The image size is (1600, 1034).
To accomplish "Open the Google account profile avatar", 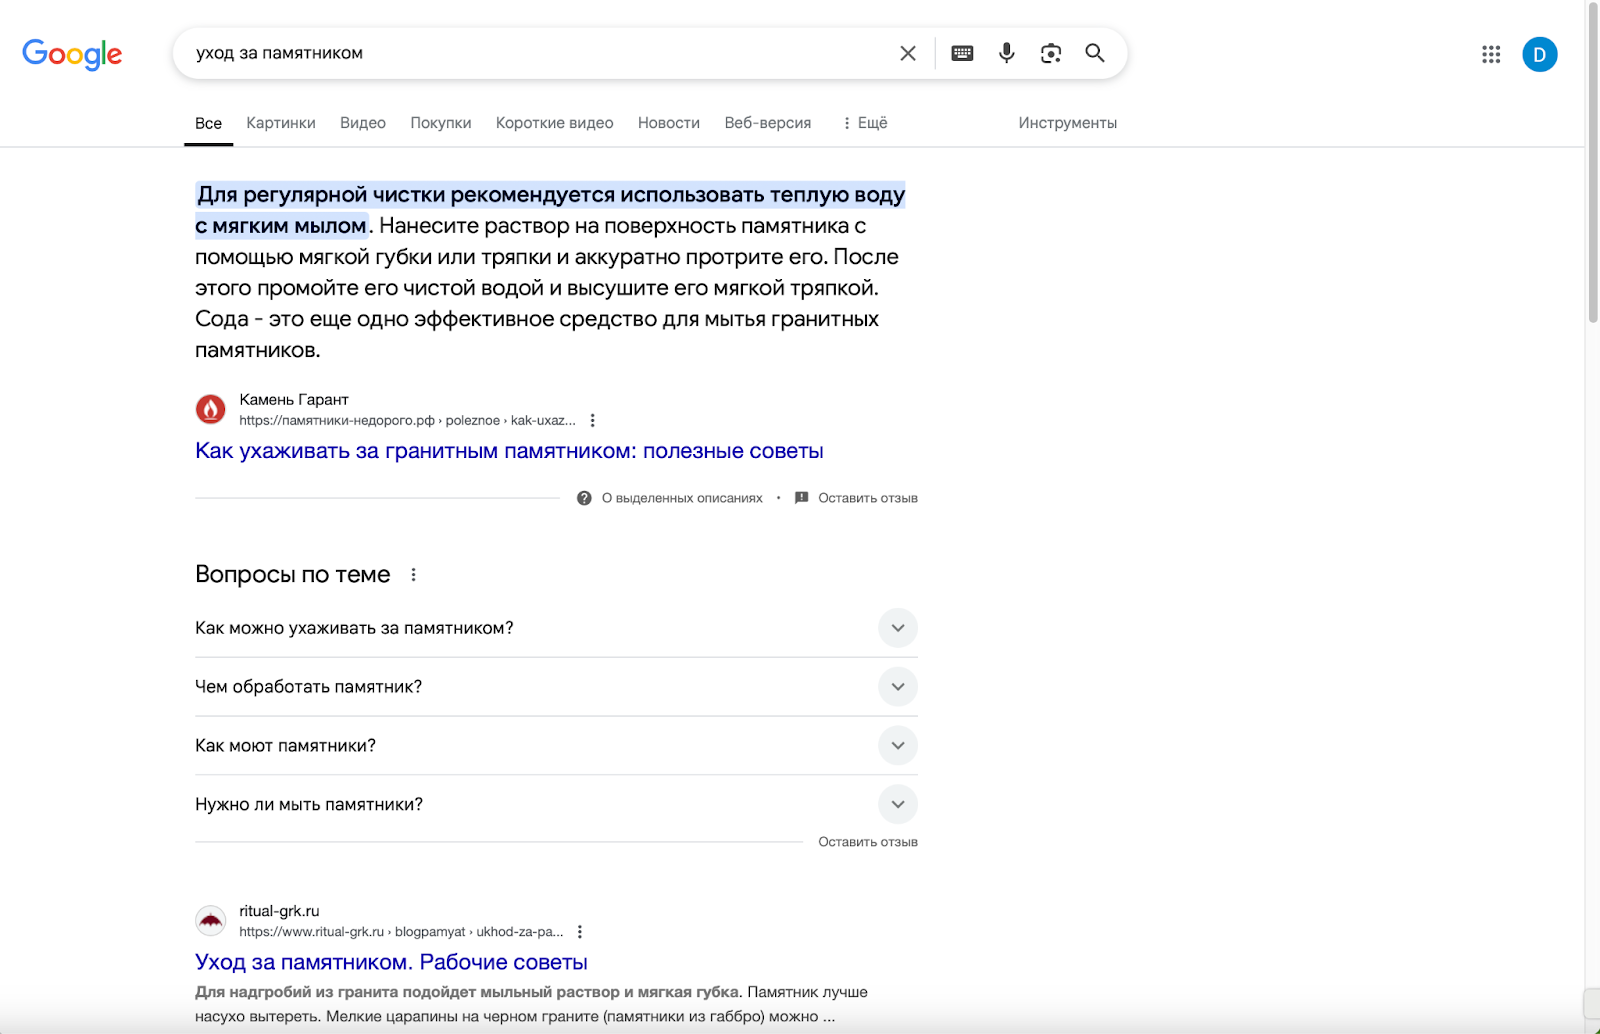I will tap(1539, 54).
